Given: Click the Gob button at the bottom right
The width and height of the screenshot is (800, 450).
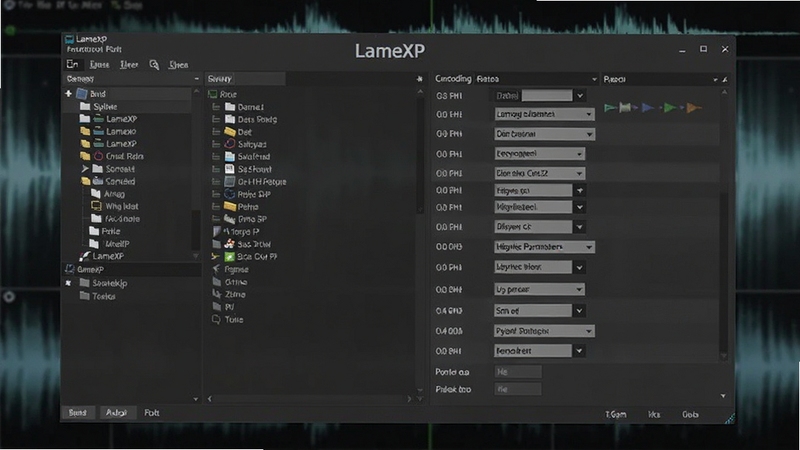Looking at the screenshot, I should tap(690, 414).
